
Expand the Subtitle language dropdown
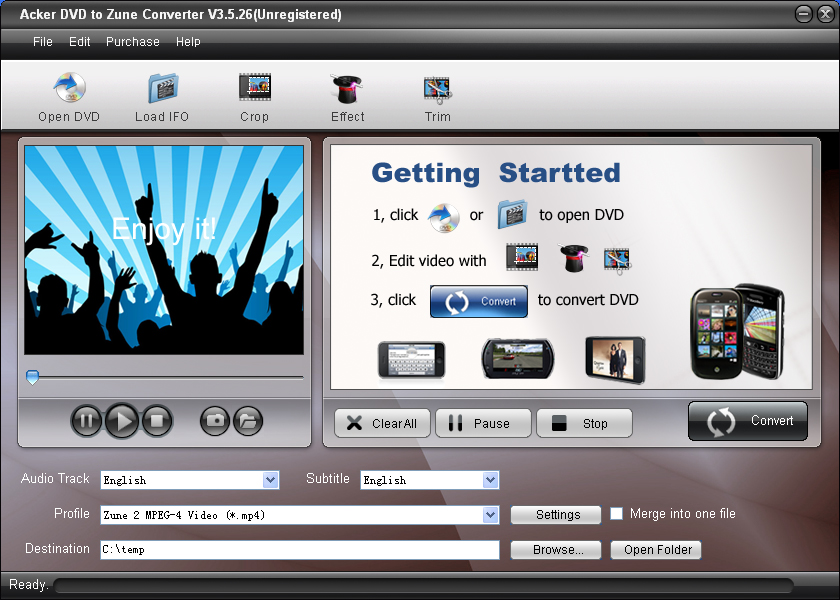pyautogui.click(x=491, y=480)
